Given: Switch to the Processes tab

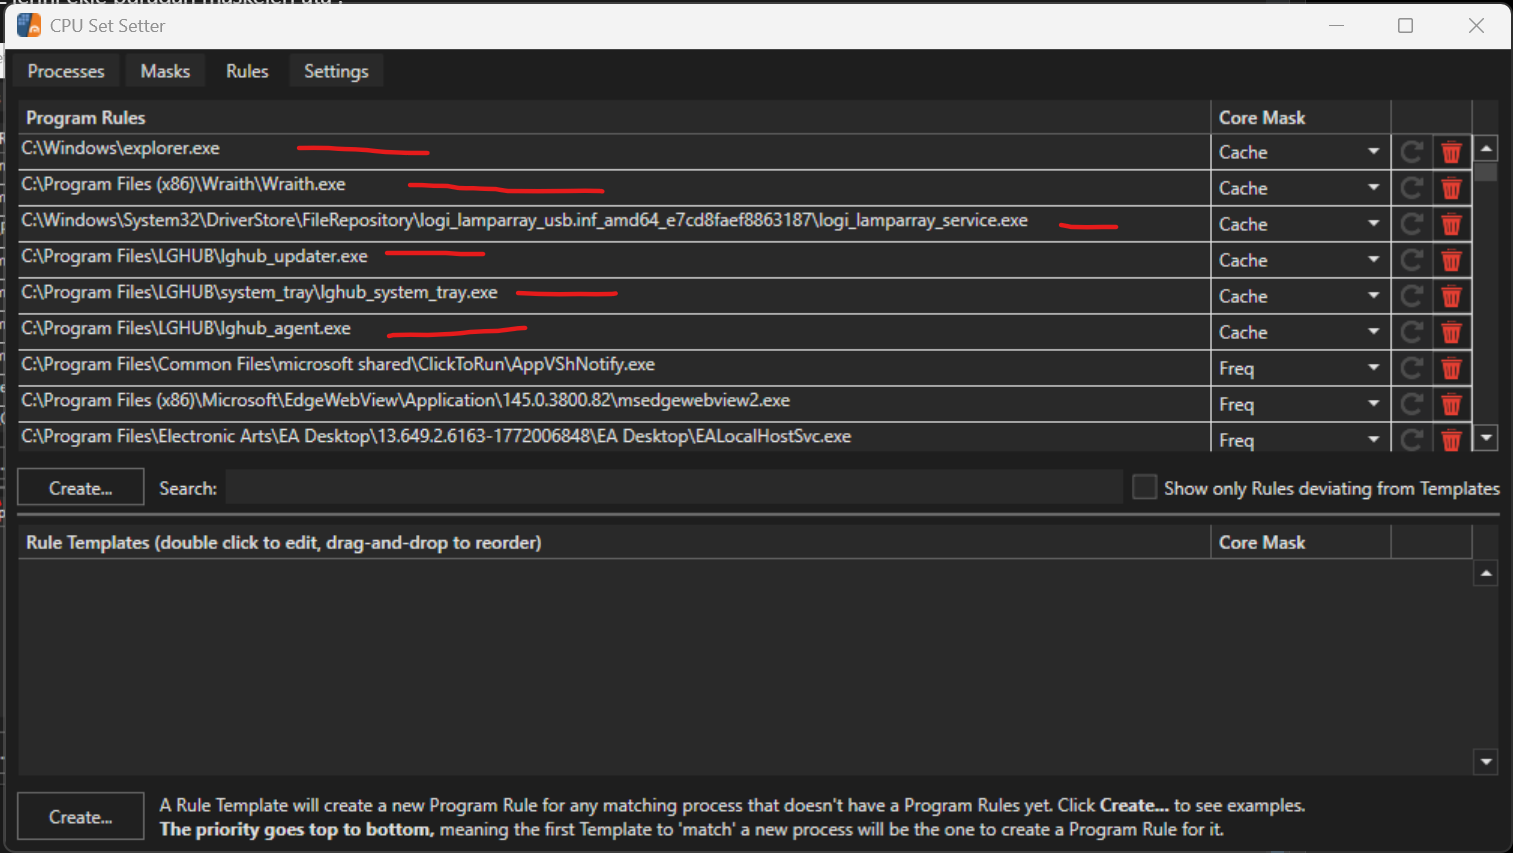Looking at the screenshot, I should click(66, 71).
